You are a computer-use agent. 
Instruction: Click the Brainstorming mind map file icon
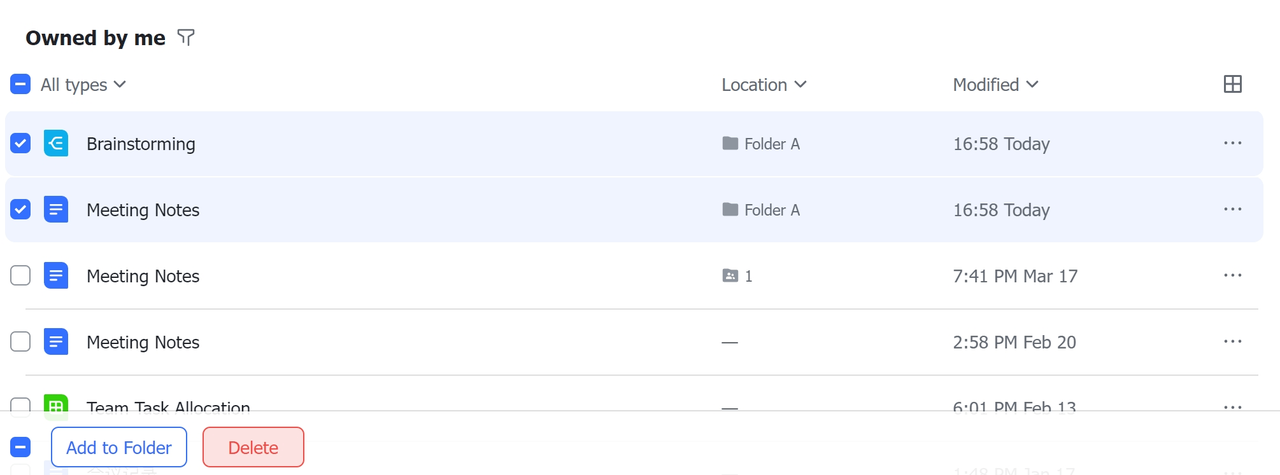click(56, 144)
